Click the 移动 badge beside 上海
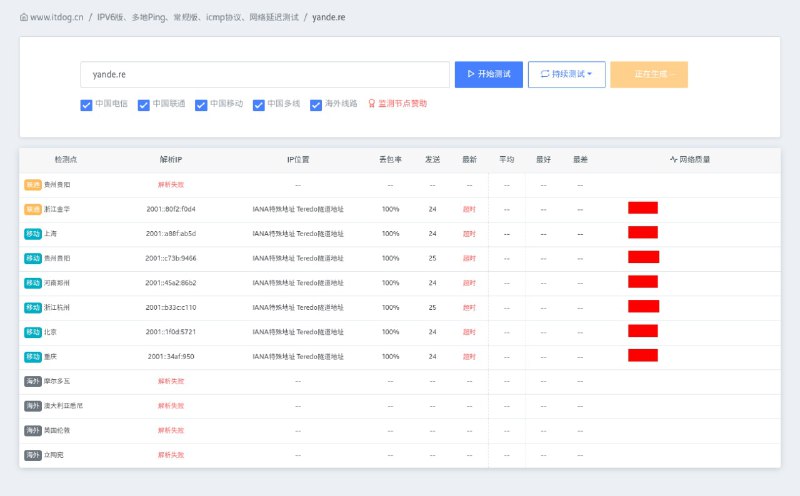The height and width of the screenshot is (496, 800). click(33, 233)
